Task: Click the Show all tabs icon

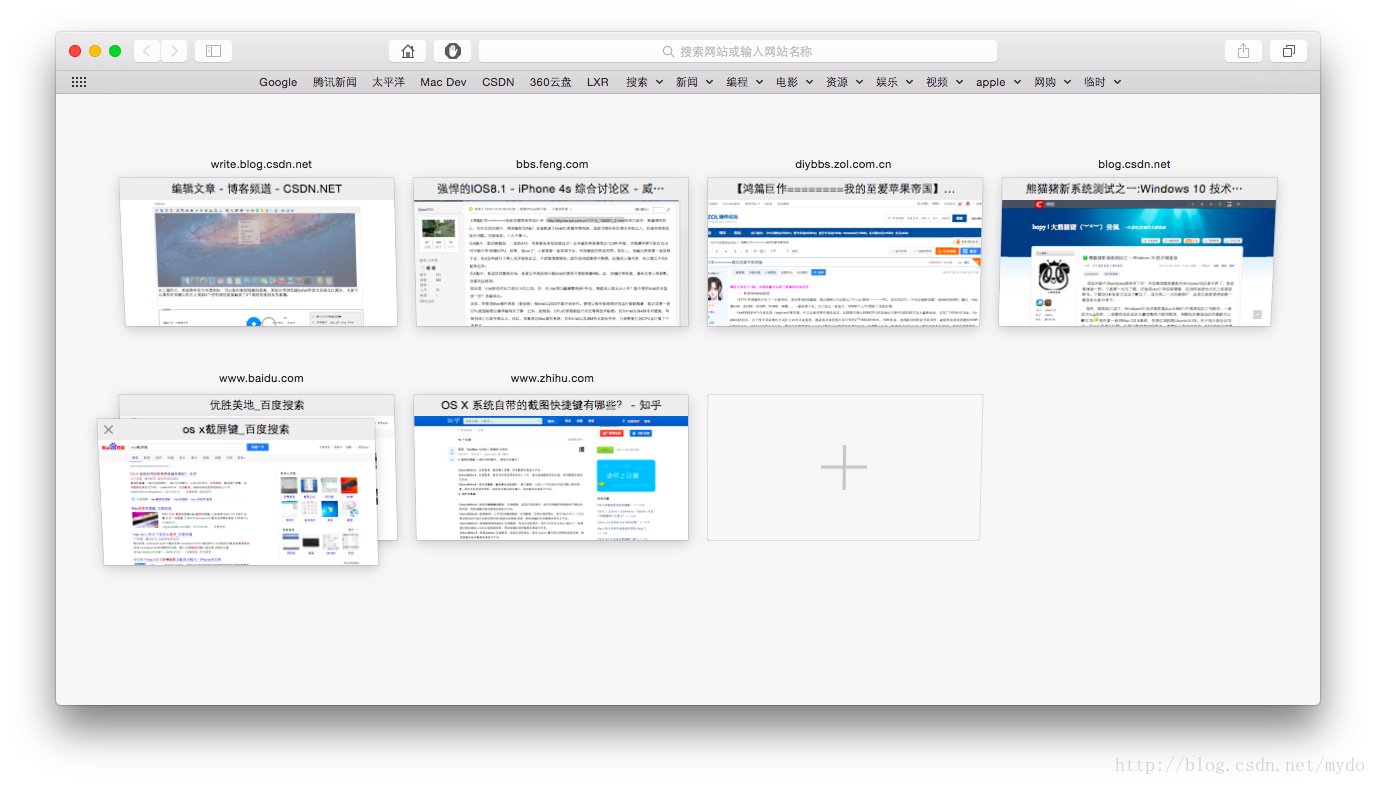Action: [x=1288, y=51]
